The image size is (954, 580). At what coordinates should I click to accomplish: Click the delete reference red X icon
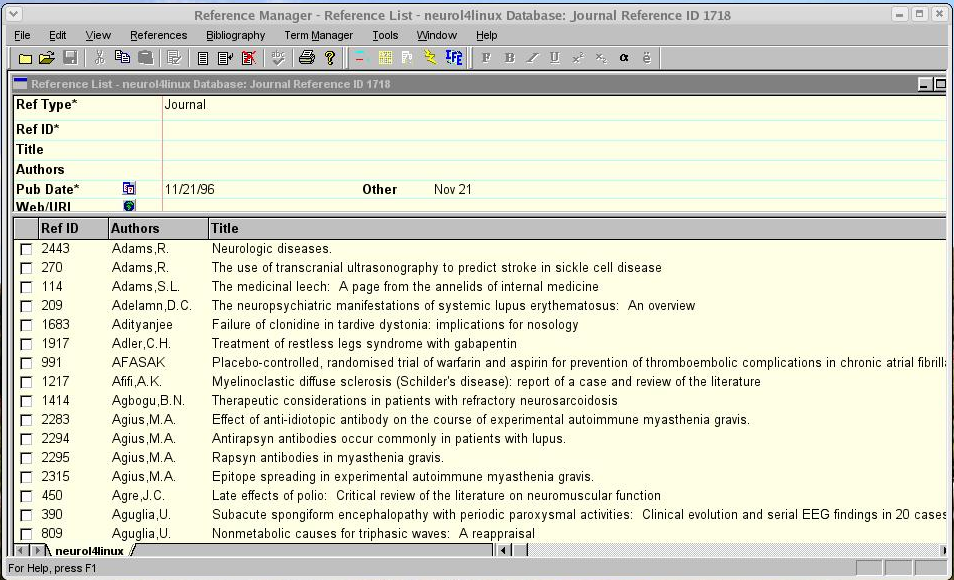click(x=249, y=58)
